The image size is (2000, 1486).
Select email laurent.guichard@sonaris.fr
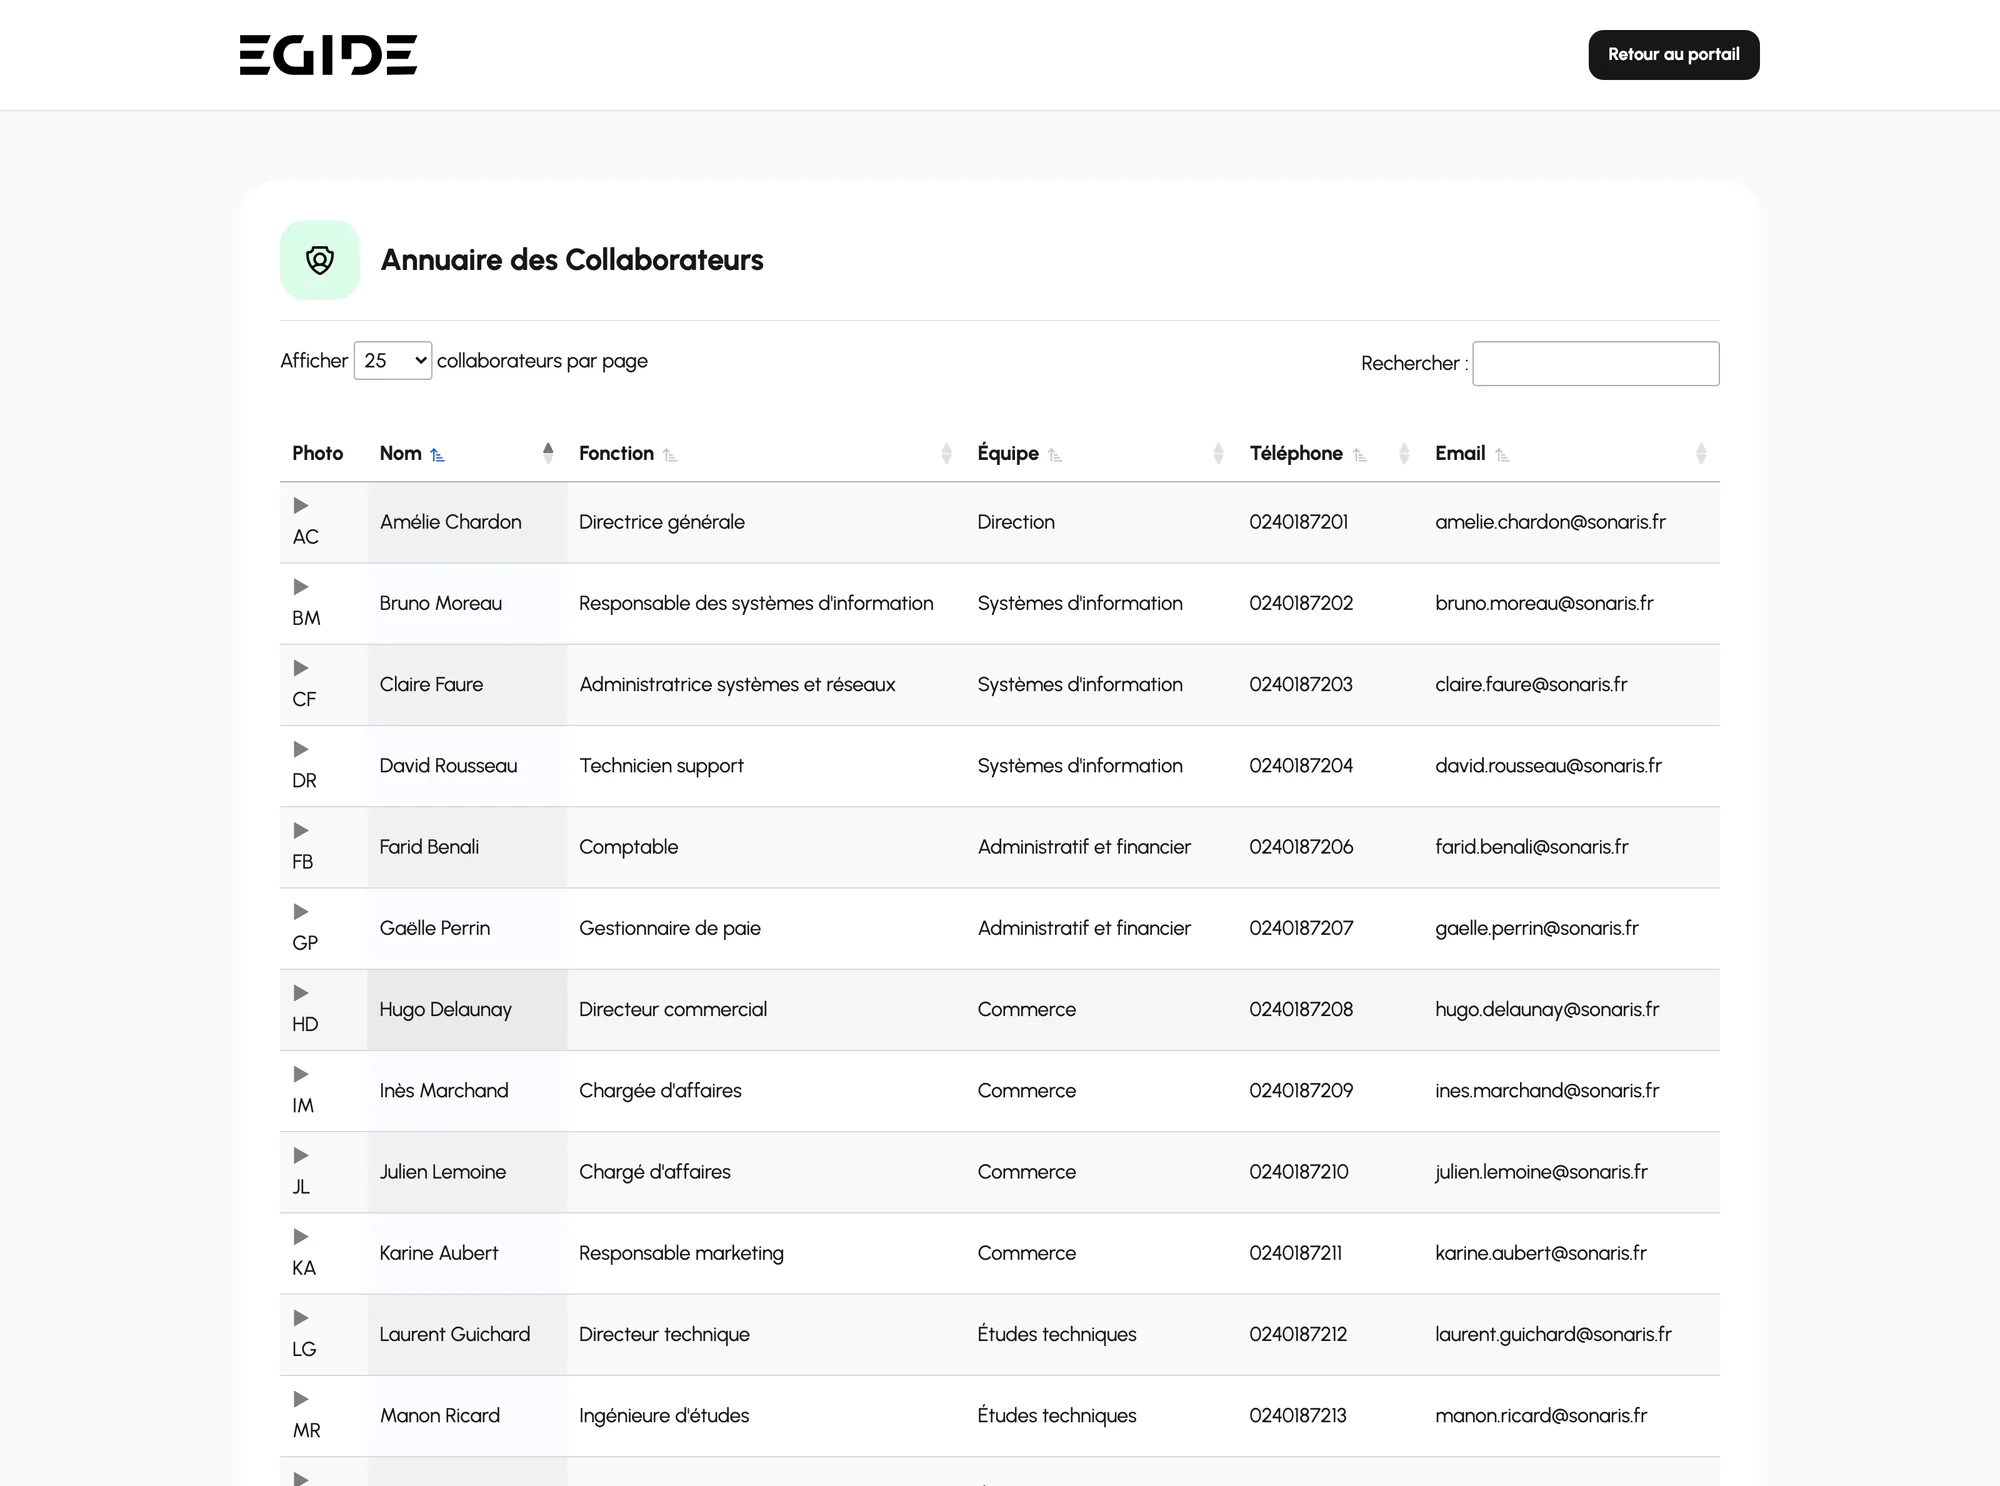click(1553, 1334)
